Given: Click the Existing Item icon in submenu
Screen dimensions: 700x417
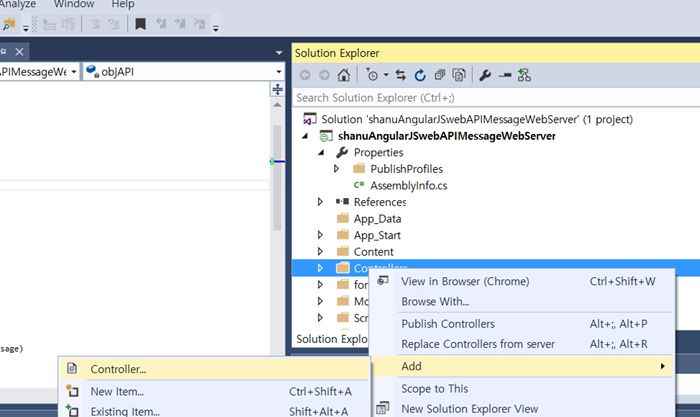Looking at the screenshot, I should pos(72,410).
